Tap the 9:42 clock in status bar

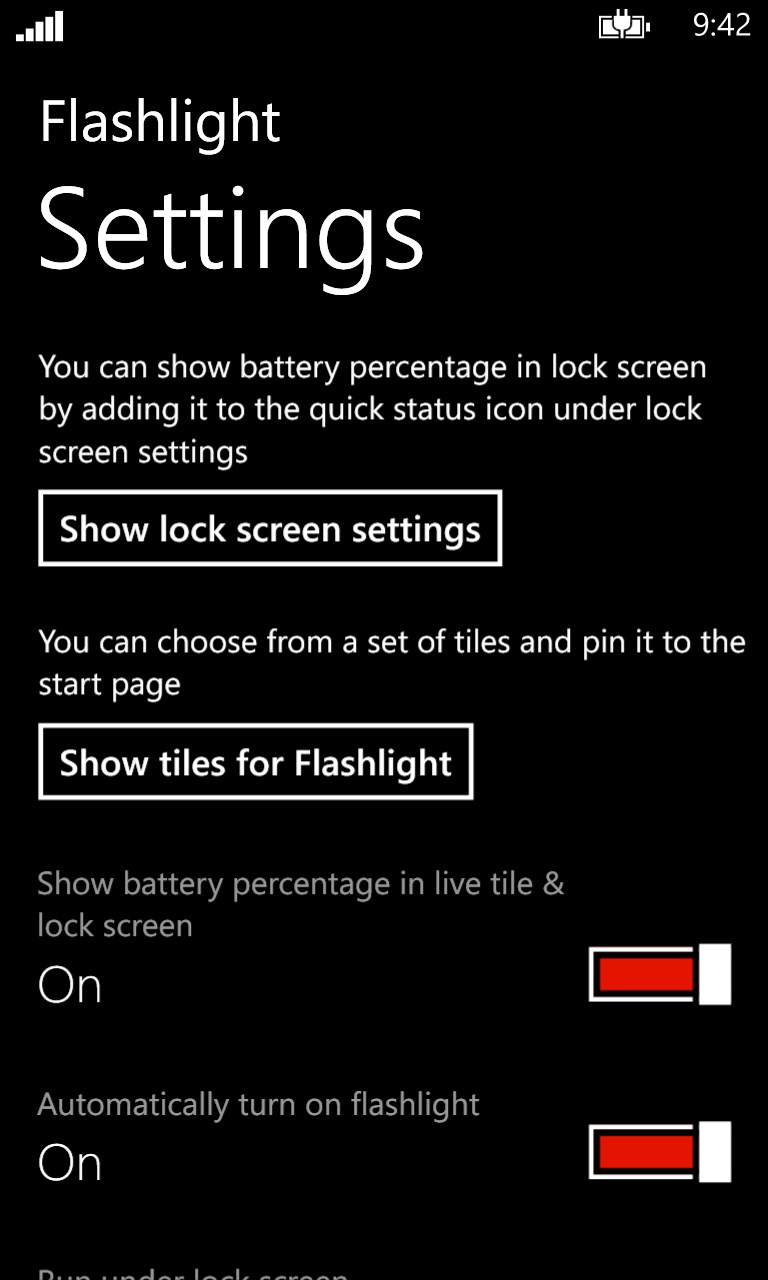(x=721, y=26)
